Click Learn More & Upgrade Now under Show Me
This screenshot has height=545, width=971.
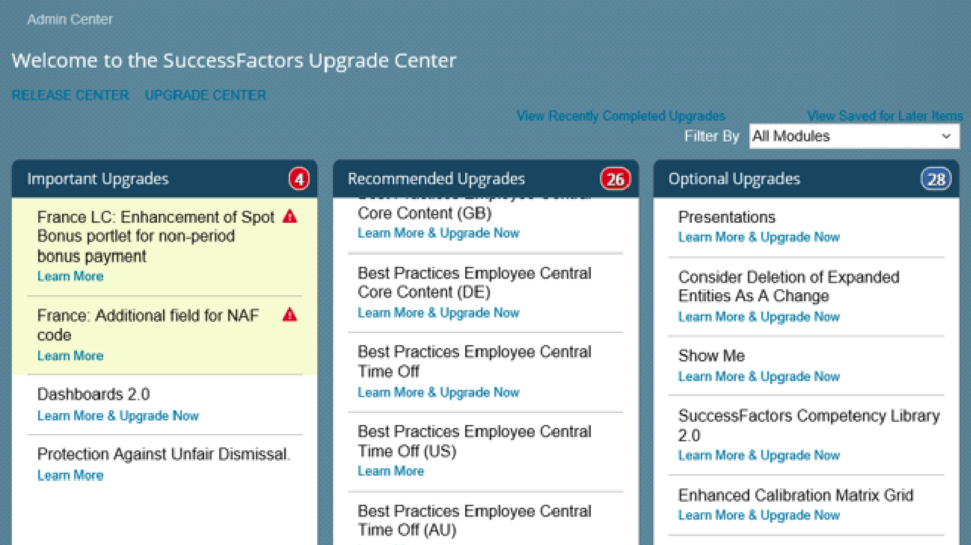tap(759, 377)
